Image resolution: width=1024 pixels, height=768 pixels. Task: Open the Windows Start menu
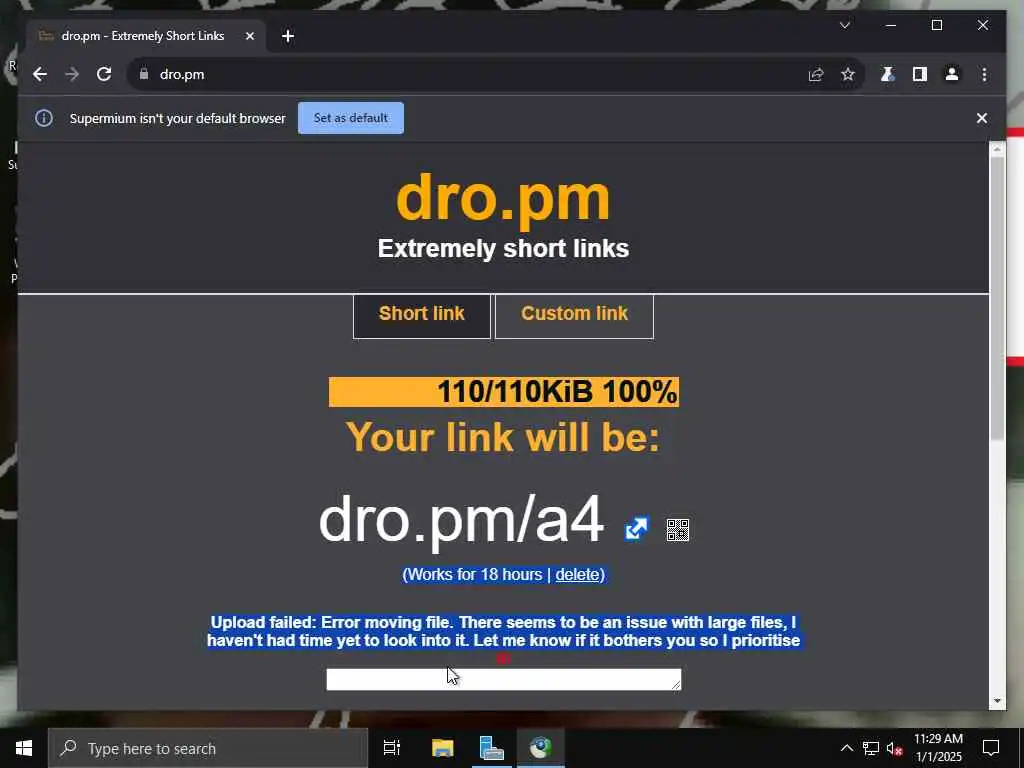[x=24, y=748]
